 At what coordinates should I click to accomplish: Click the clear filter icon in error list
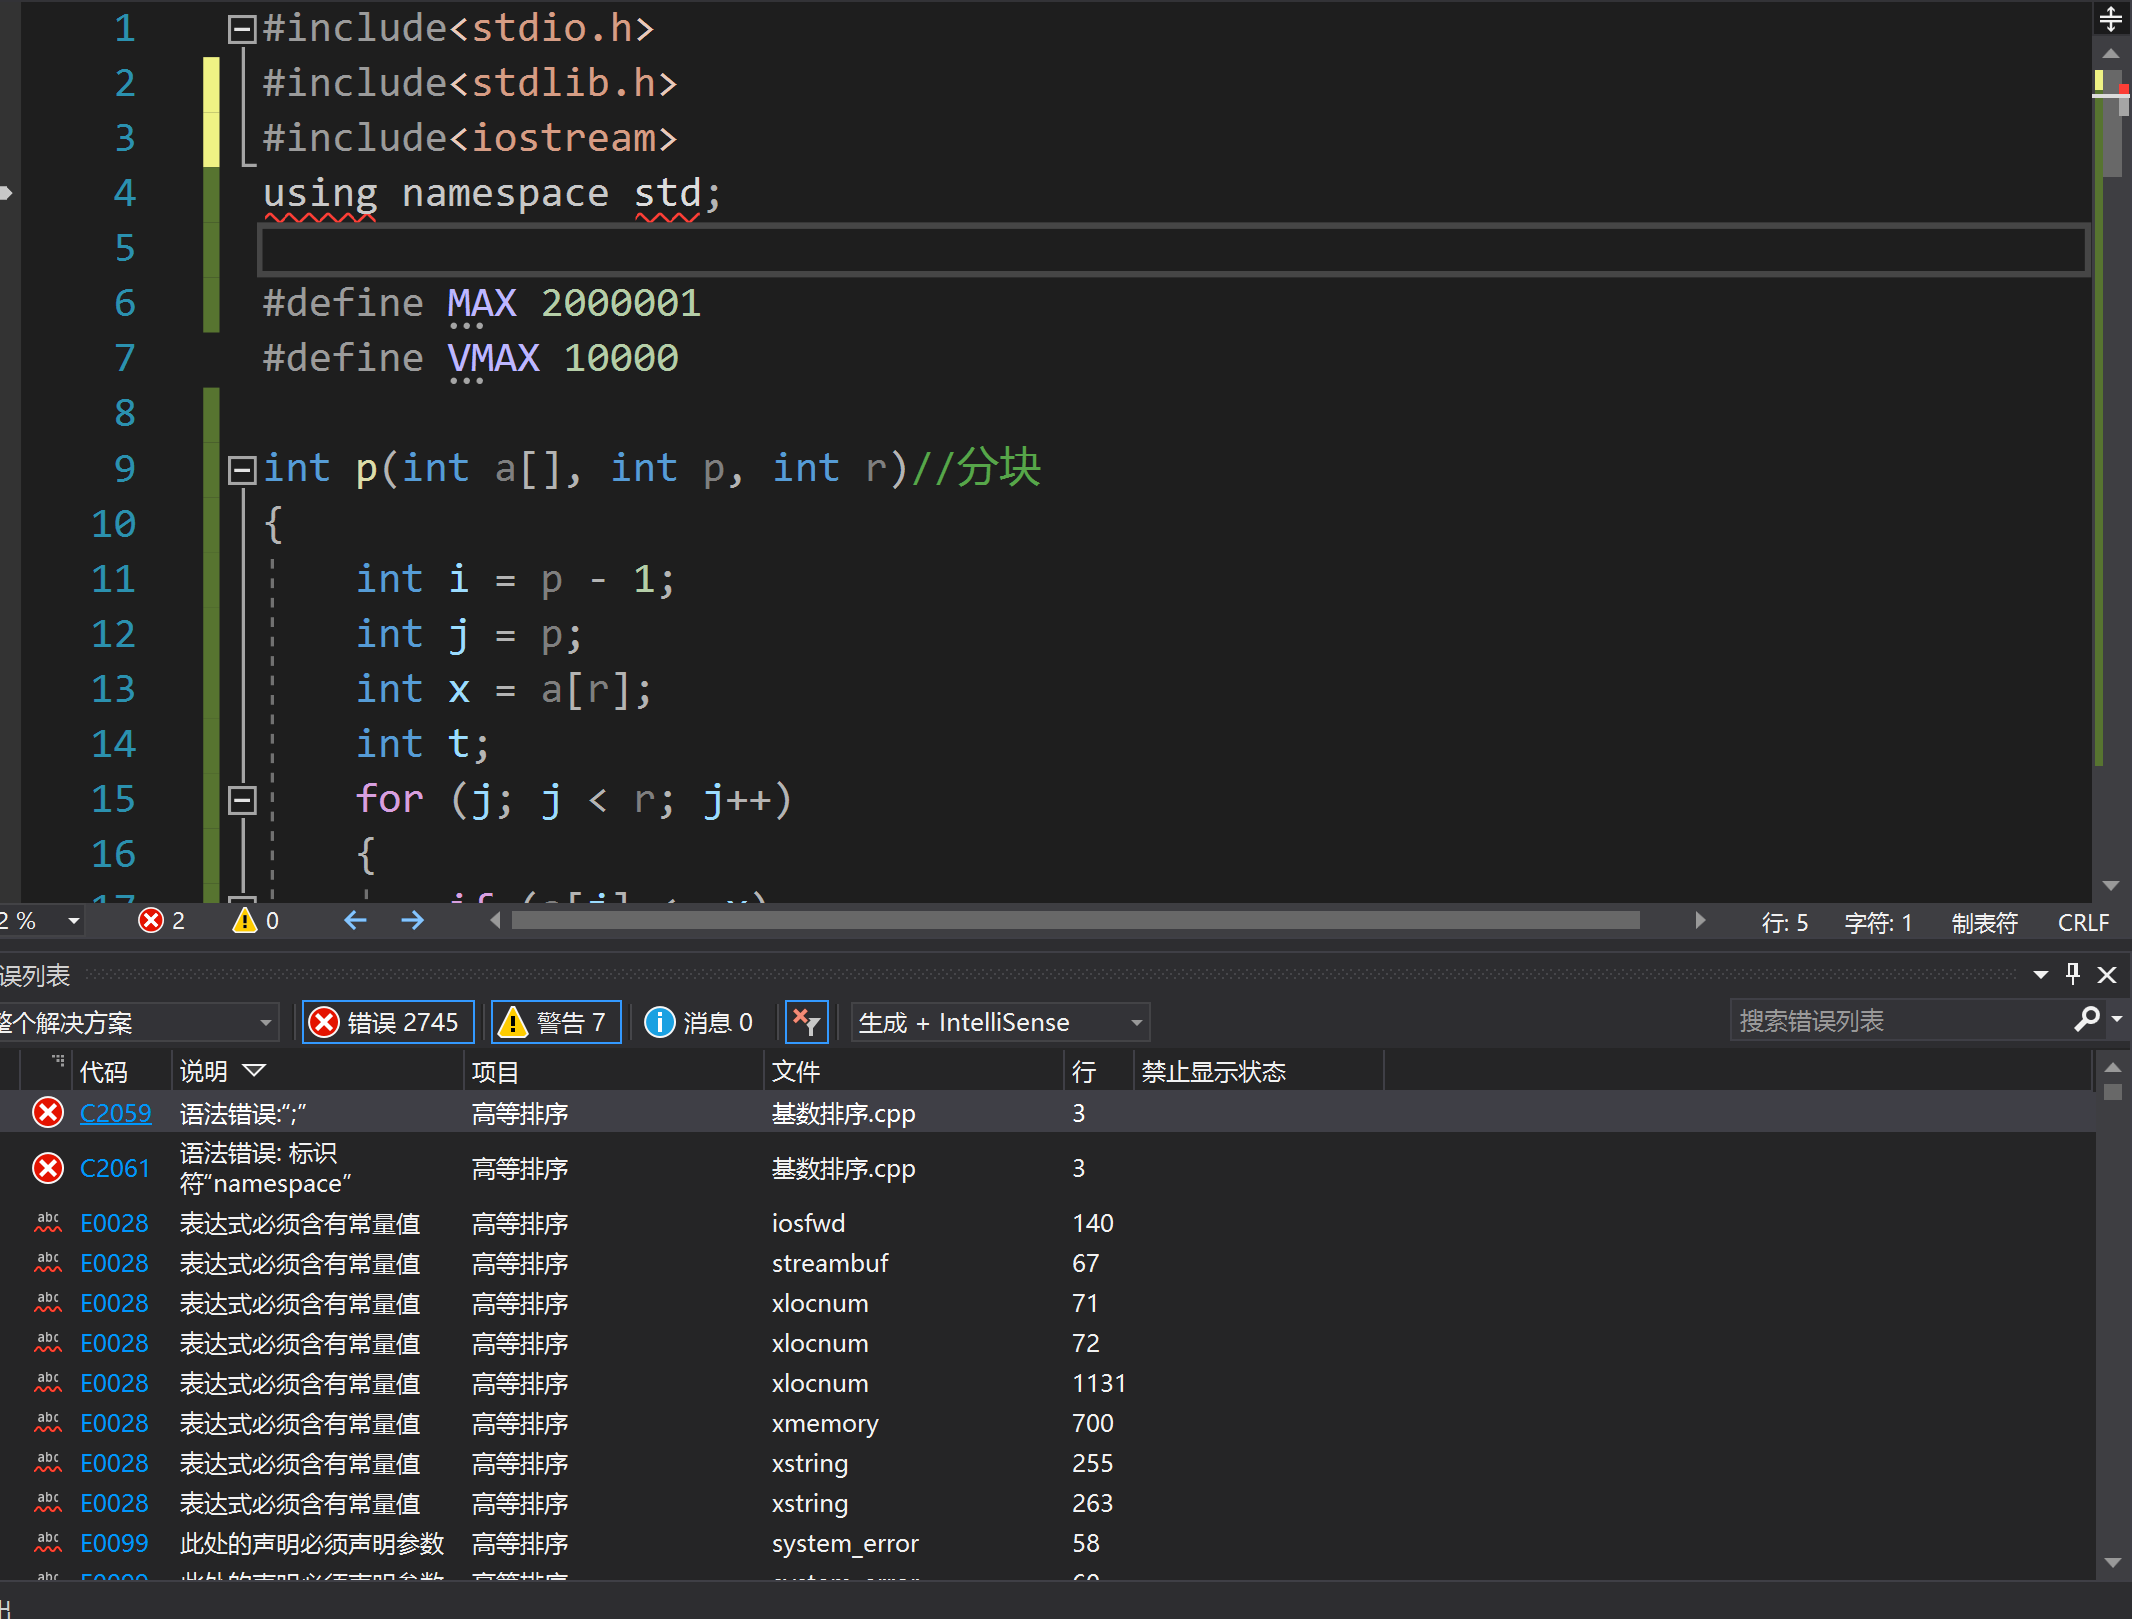(806, 1022)
